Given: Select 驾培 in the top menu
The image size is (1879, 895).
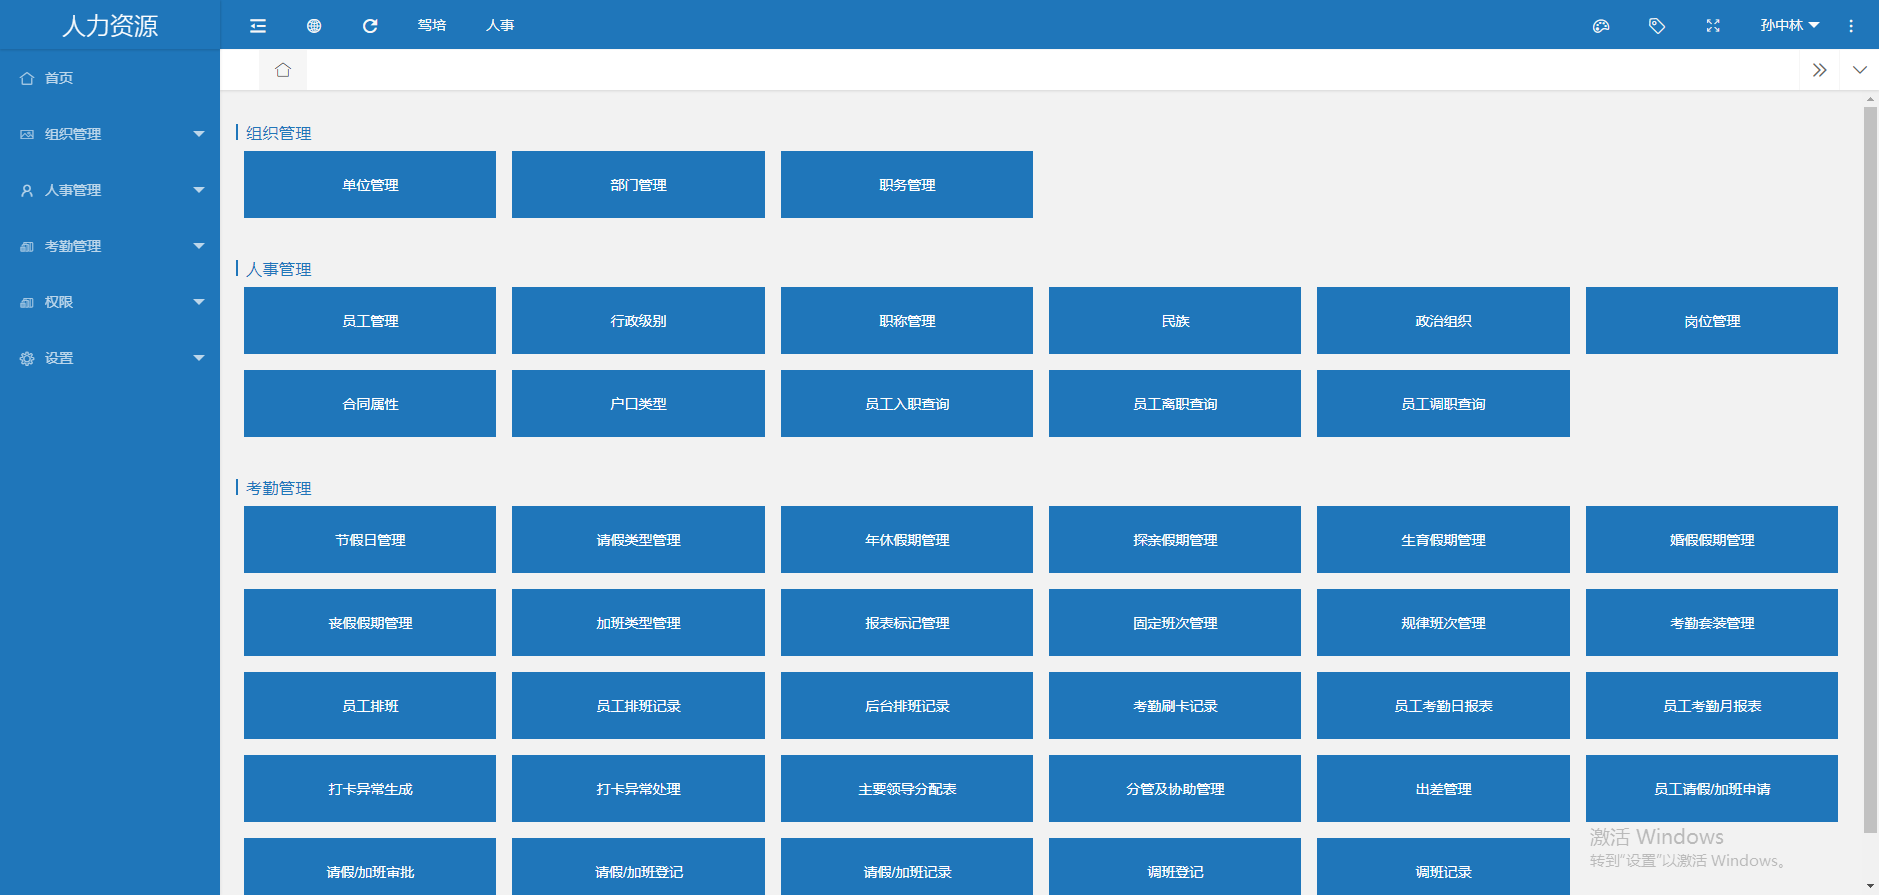Looking at the screenshot, I should tap(432, 26).
